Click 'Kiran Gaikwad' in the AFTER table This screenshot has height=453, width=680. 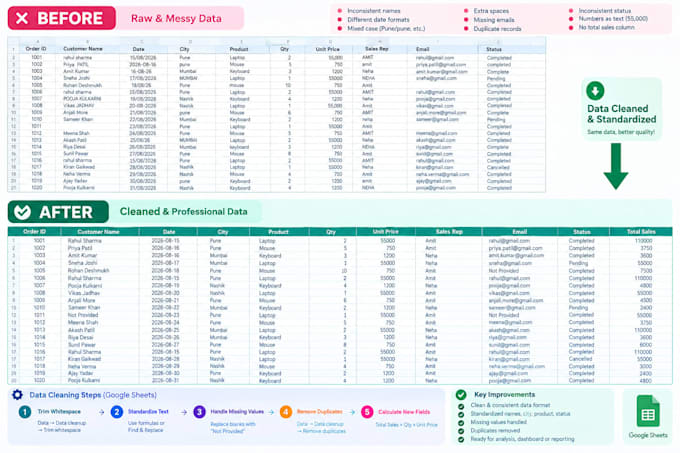(x=84, y=359)
